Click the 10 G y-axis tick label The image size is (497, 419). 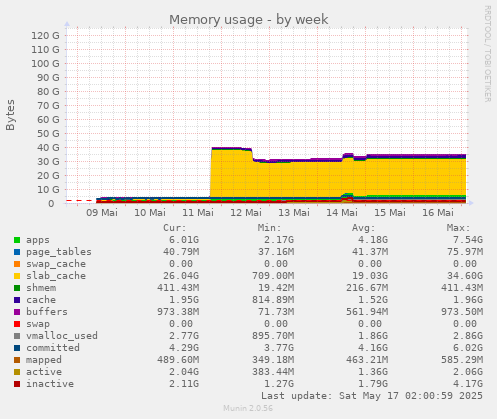[x=48, y=189]
